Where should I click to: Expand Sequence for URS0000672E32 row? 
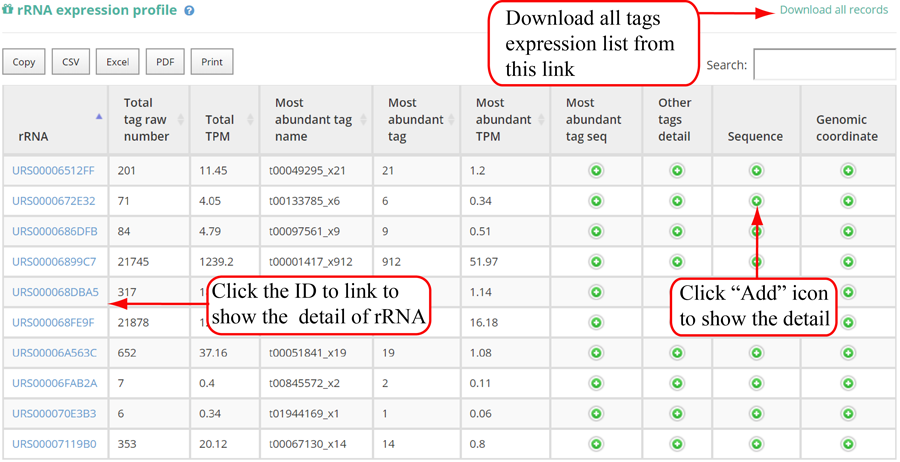[x=756, y=201]
